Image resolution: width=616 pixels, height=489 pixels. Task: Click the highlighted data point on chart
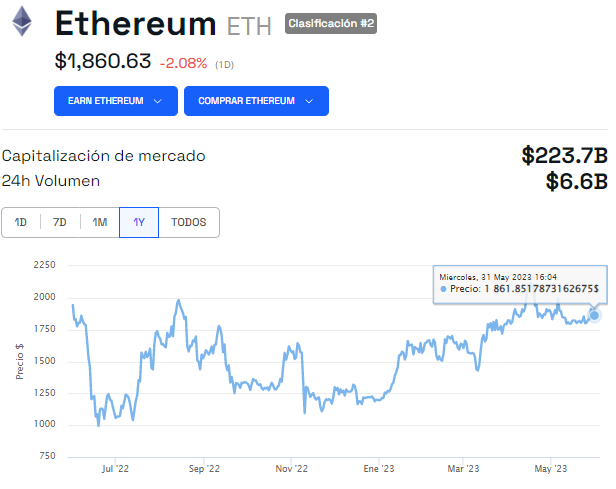point(595,315)
